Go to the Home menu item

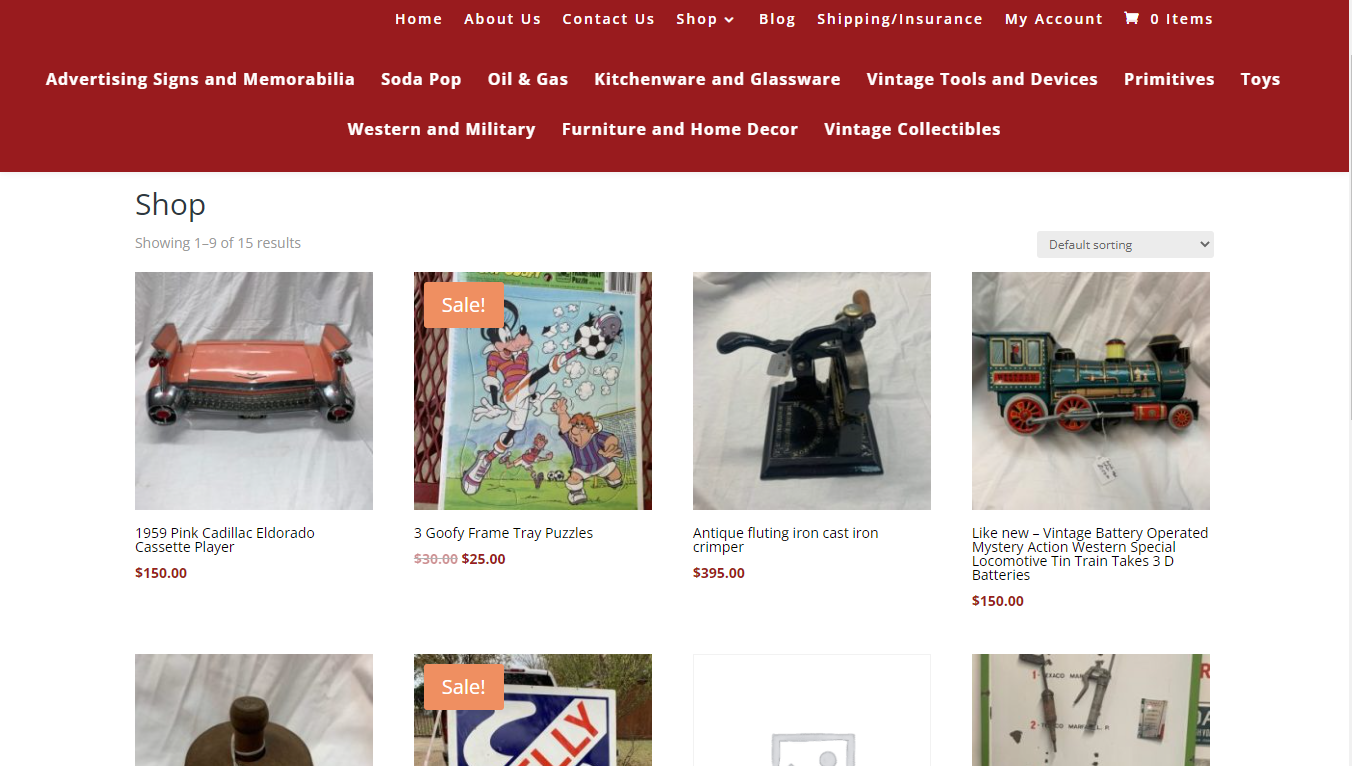[x=418, y=19]
